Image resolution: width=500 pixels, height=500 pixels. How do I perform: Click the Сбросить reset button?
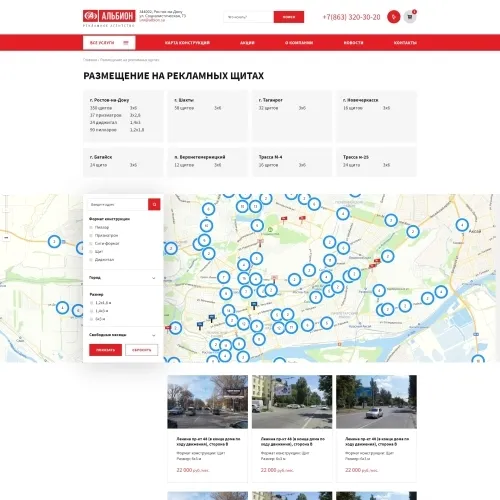(x=141, y=350)
